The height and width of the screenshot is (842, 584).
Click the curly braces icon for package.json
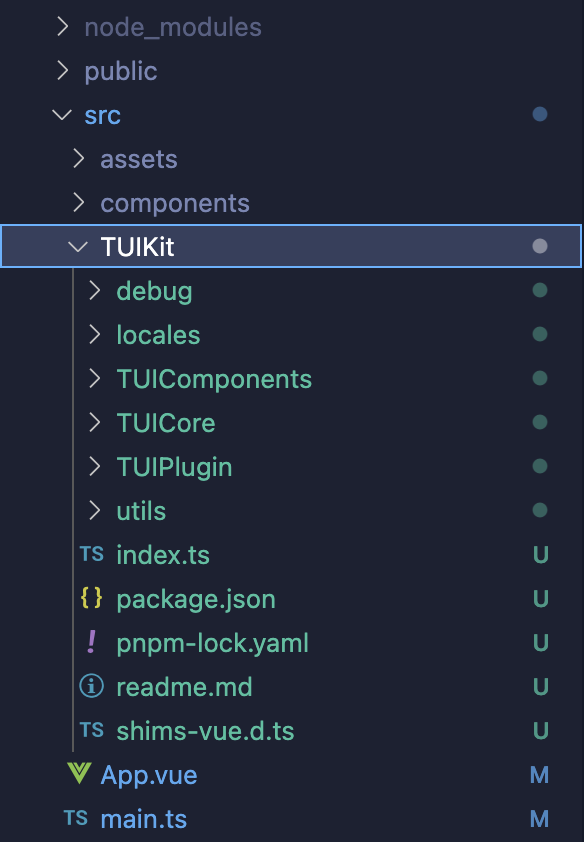[91, 598]
